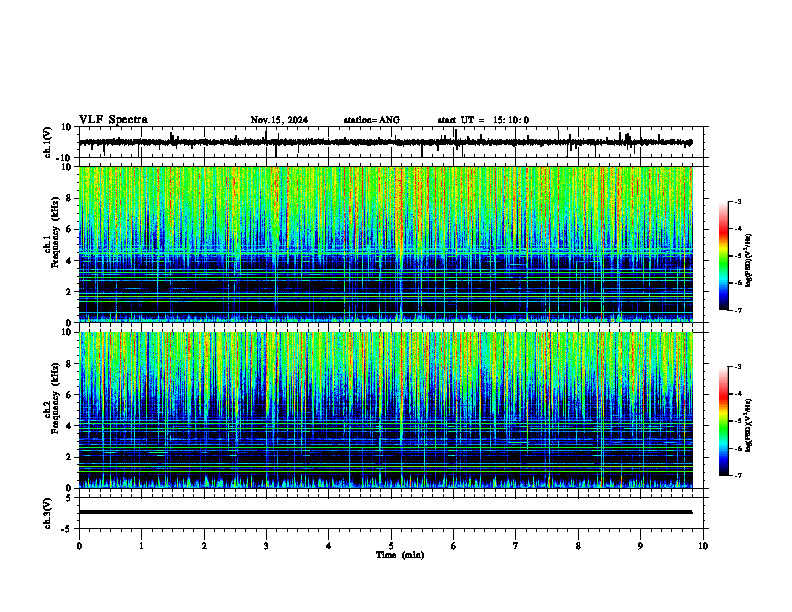
Task: Click the "ch.3(V)" axis label
Action: pos(47,513)
